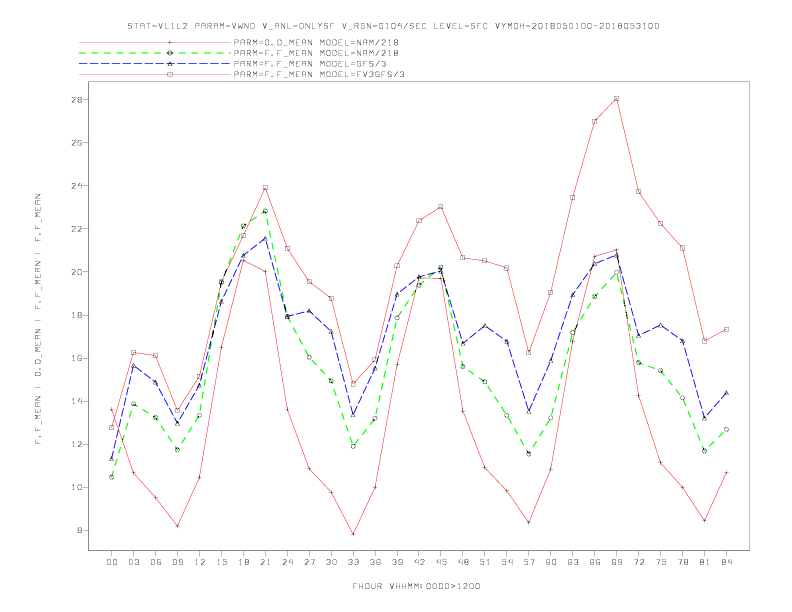Image resolution: width=792 pixels, height=612 pixels.
Task: Click blue GFS triangle data point at hour 57
Action: pos(528,412)
